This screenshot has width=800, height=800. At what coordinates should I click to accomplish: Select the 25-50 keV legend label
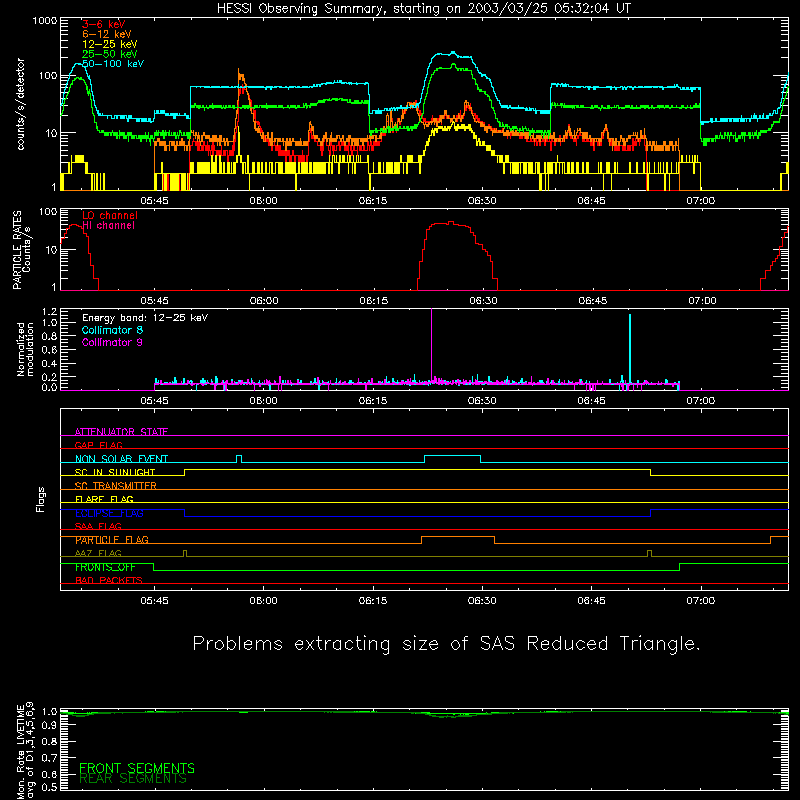(110, 54)
